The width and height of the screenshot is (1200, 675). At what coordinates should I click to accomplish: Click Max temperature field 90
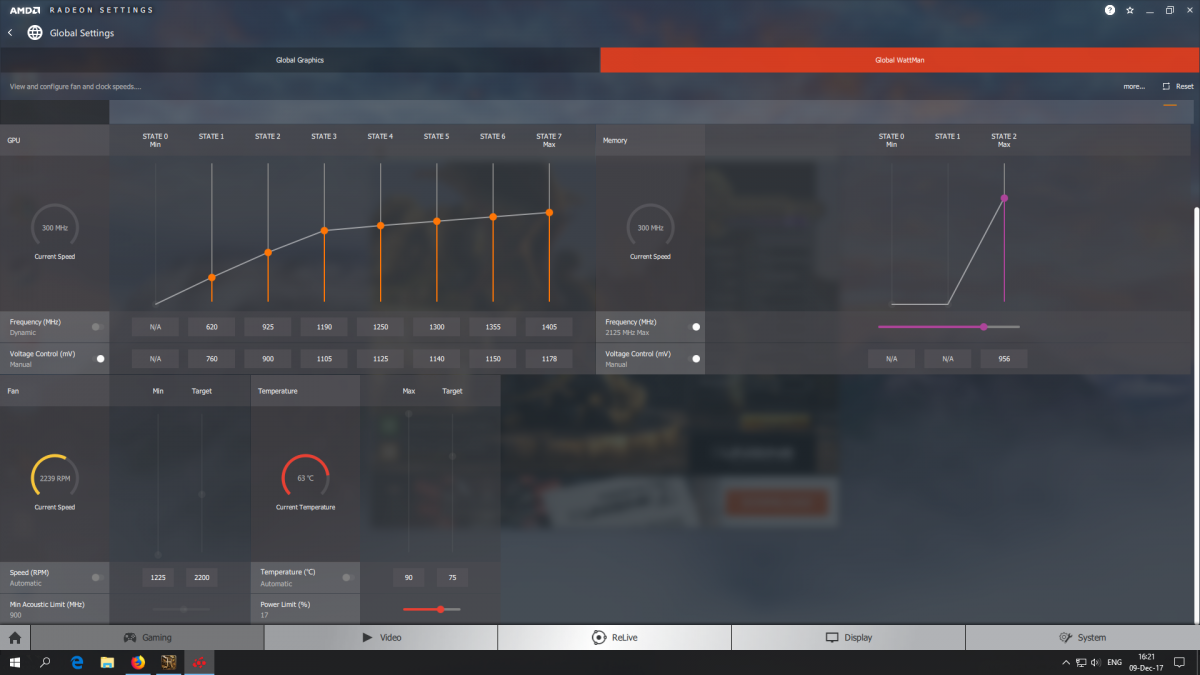click(x=408, y=577)
